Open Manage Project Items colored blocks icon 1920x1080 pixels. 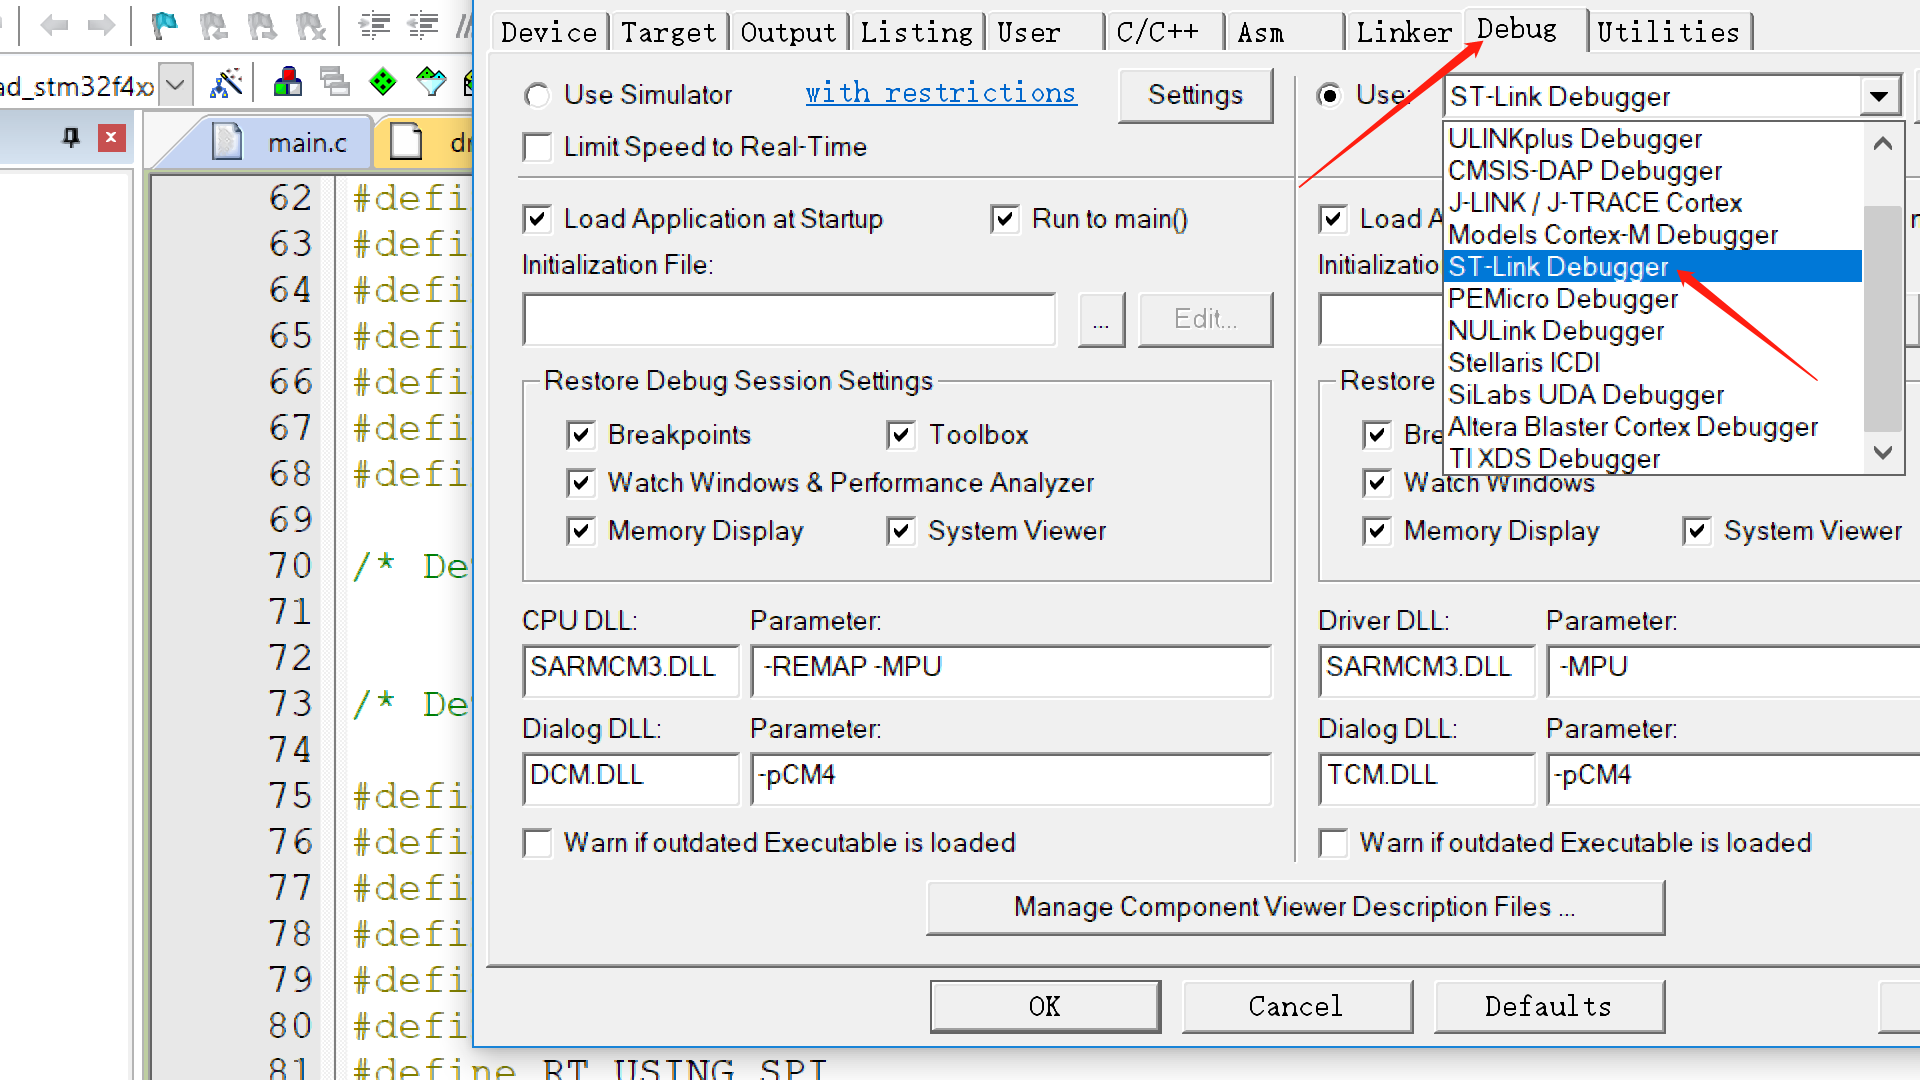point(287,83)
